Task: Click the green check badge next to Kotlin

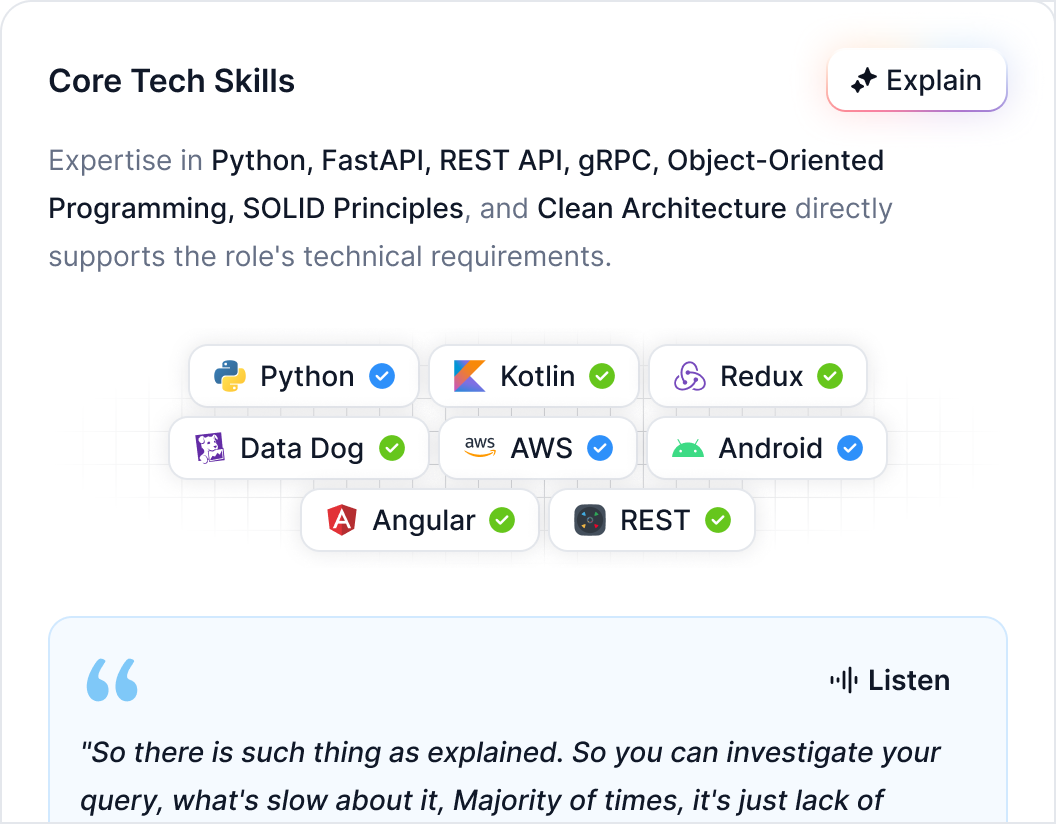Action: [602, 376]
